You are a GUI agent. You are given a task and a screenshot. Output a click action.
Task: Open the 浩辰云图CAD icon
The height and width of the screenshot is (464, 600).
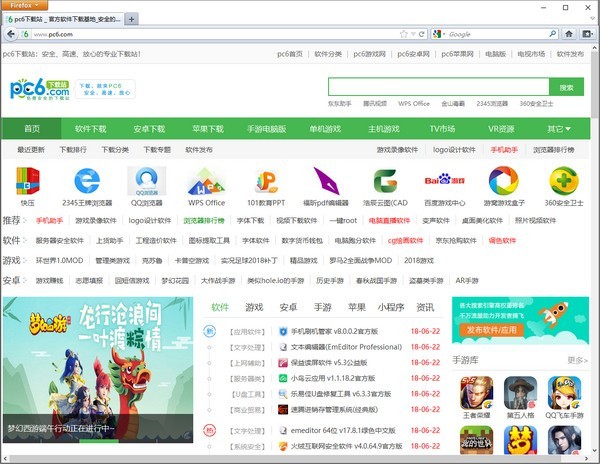coord(385,181)
